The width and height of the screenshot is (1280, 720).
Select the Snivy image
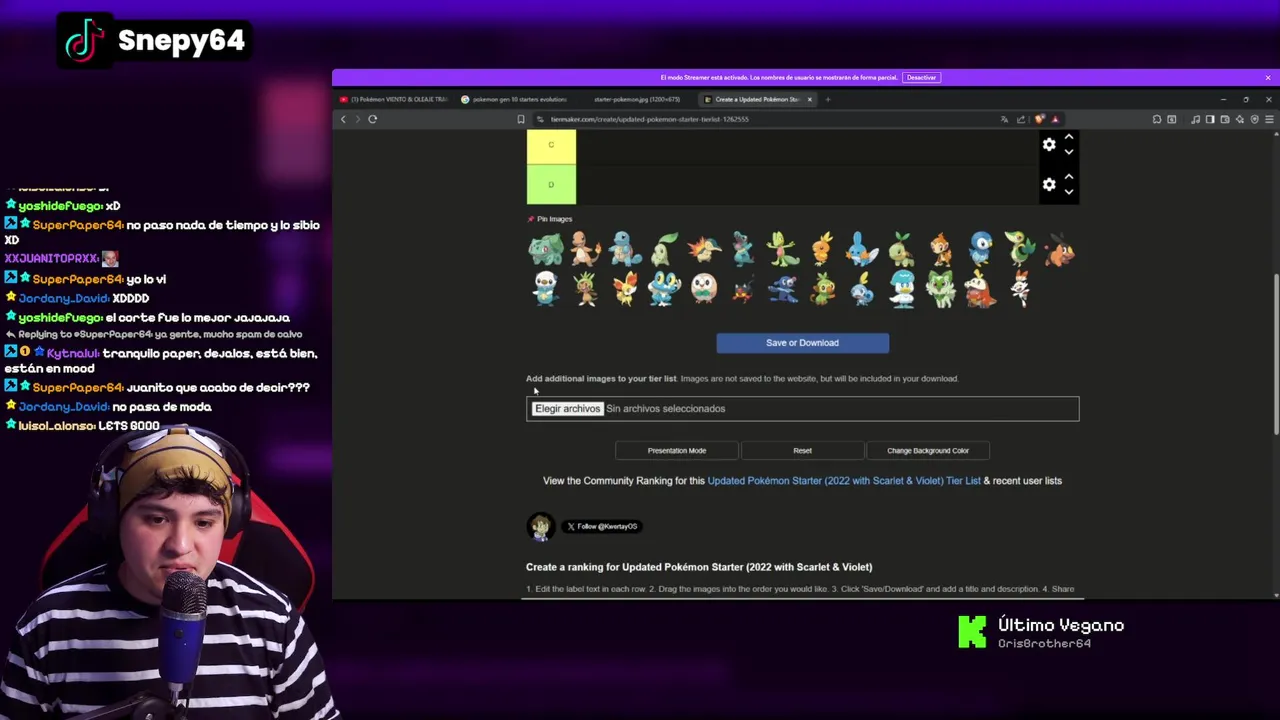pos(1020,249)
